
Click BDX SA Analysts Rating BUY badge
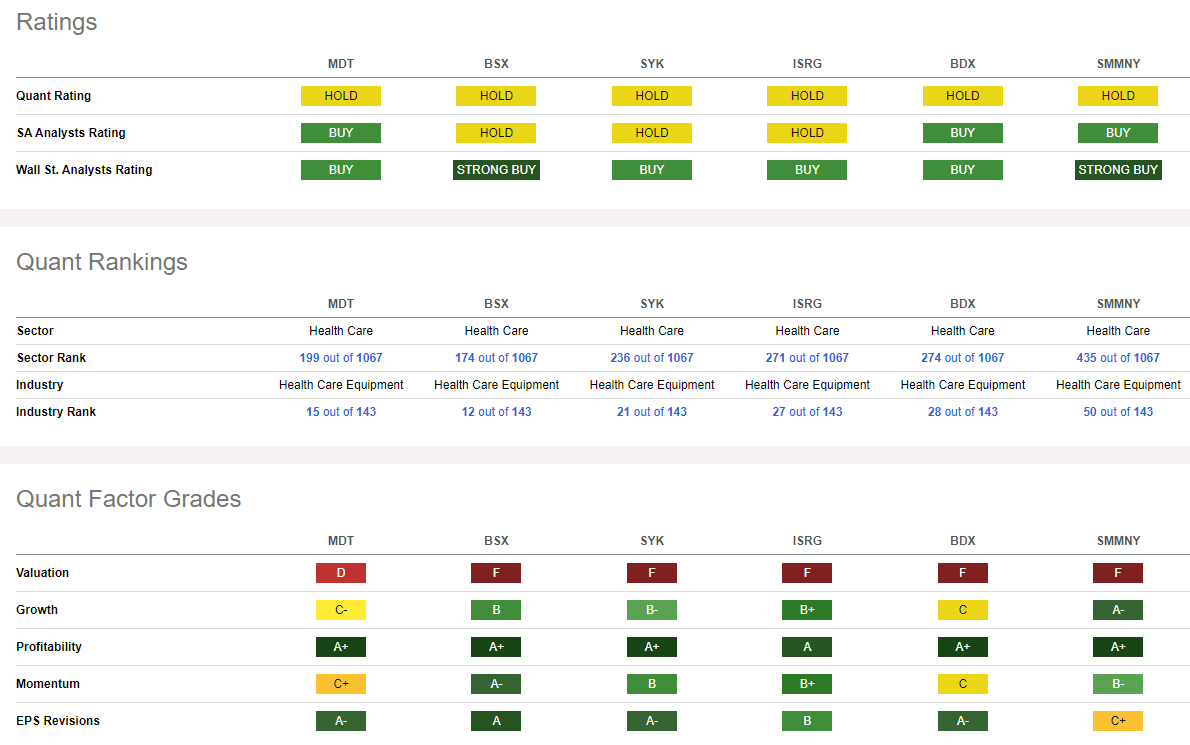pos(962,133)
